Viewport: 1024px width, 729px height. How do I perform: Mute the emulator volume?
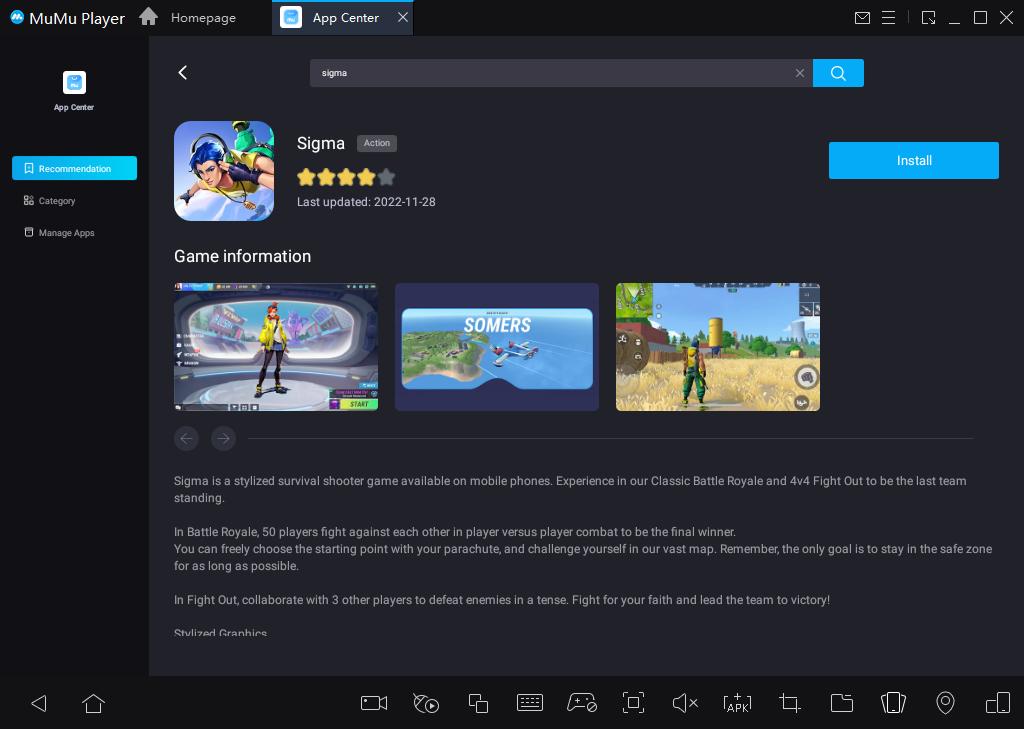pyautogui.click(x=685, y=703)
